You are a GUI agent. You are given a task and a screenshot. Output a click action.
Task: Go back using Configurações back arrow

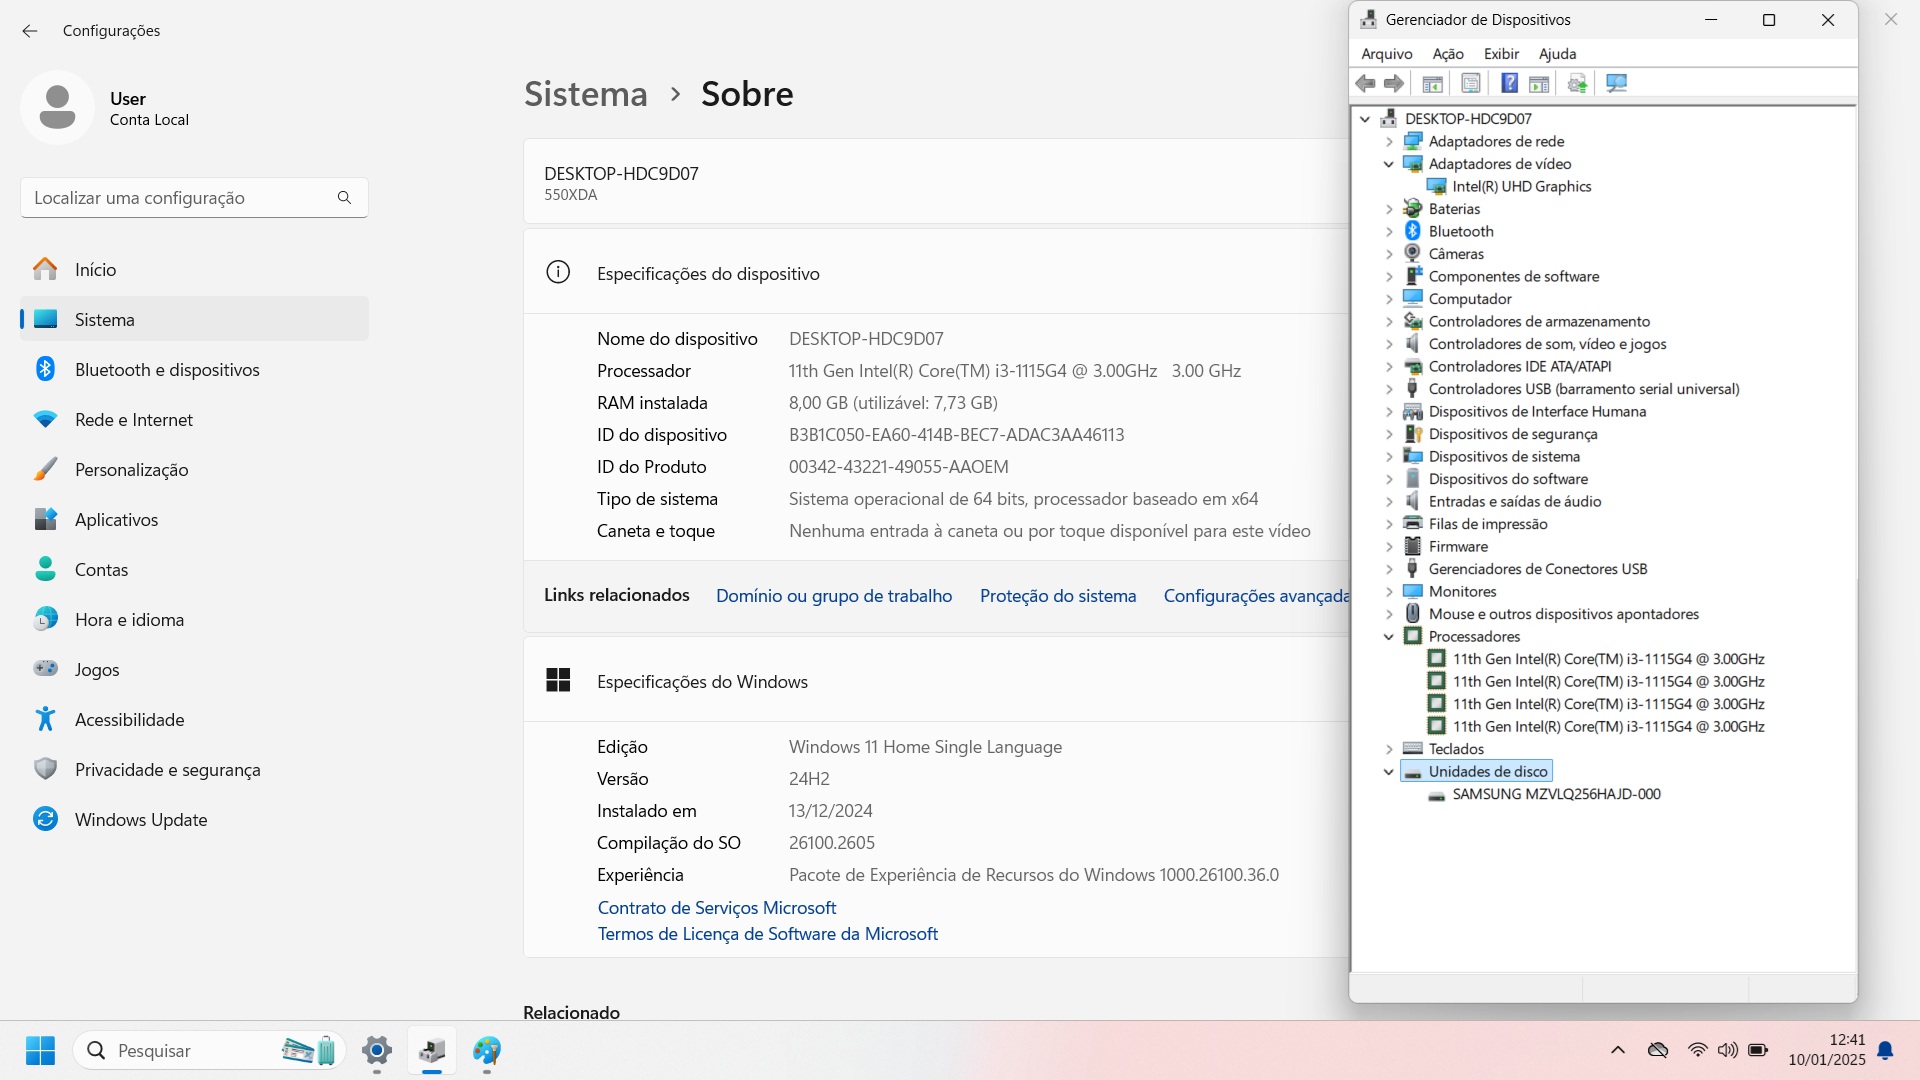coord(30,31)
